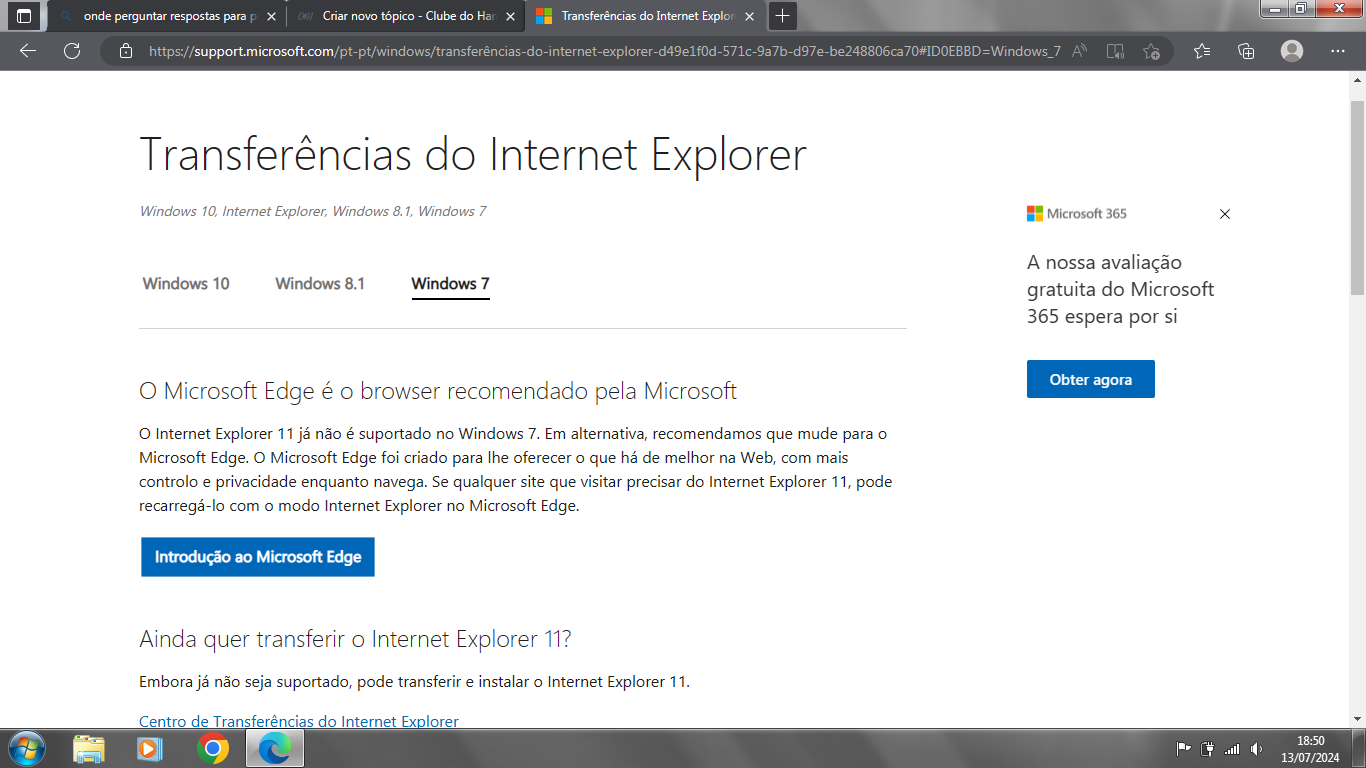The width and height of the screenshot is (1366, 768).
Task: Close the 'Transferências do Internet Explorer' tab
Action: [x=749, y=16]
